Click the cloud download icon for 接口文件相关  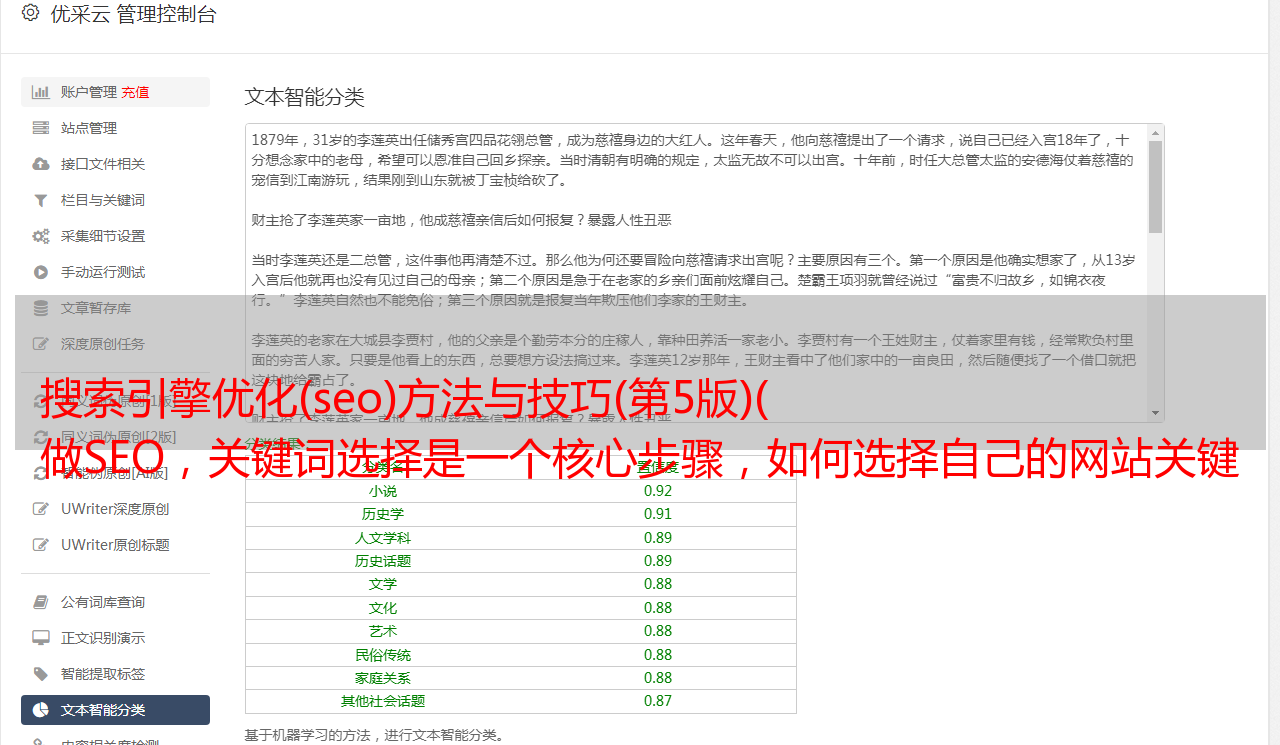coord(41,164)
